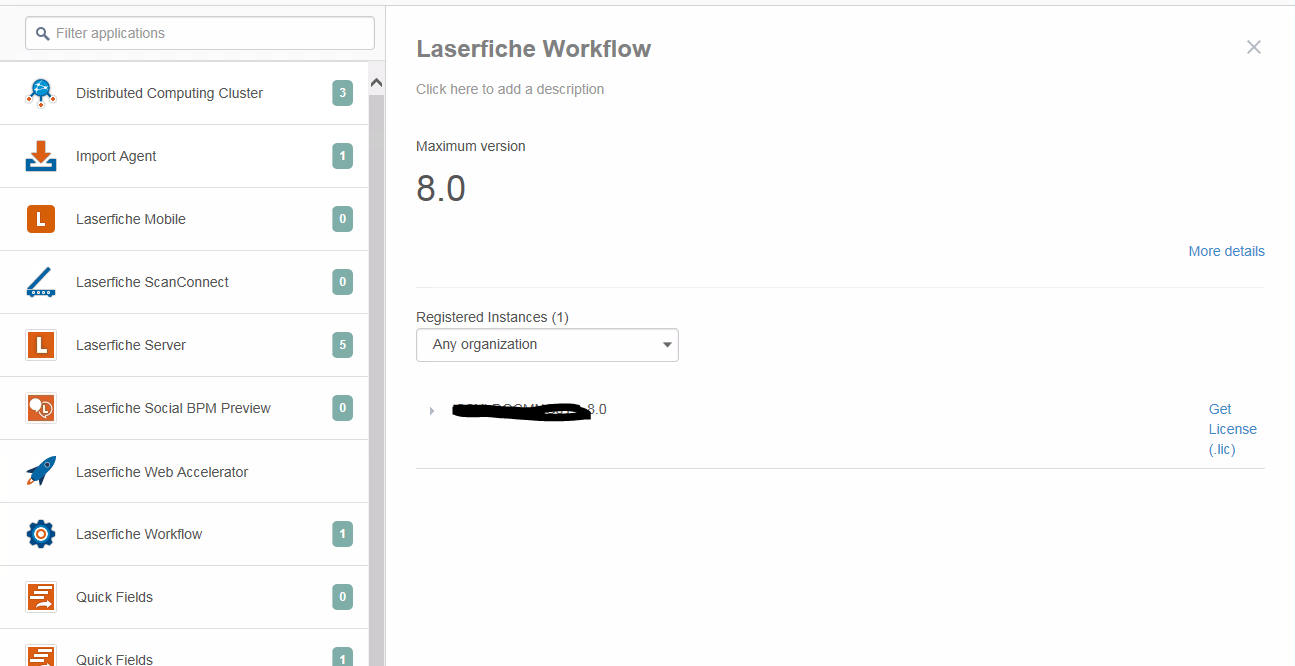Select Laserfiche Server in the list
1295x666 pixels.
click(x=184, y=345)
